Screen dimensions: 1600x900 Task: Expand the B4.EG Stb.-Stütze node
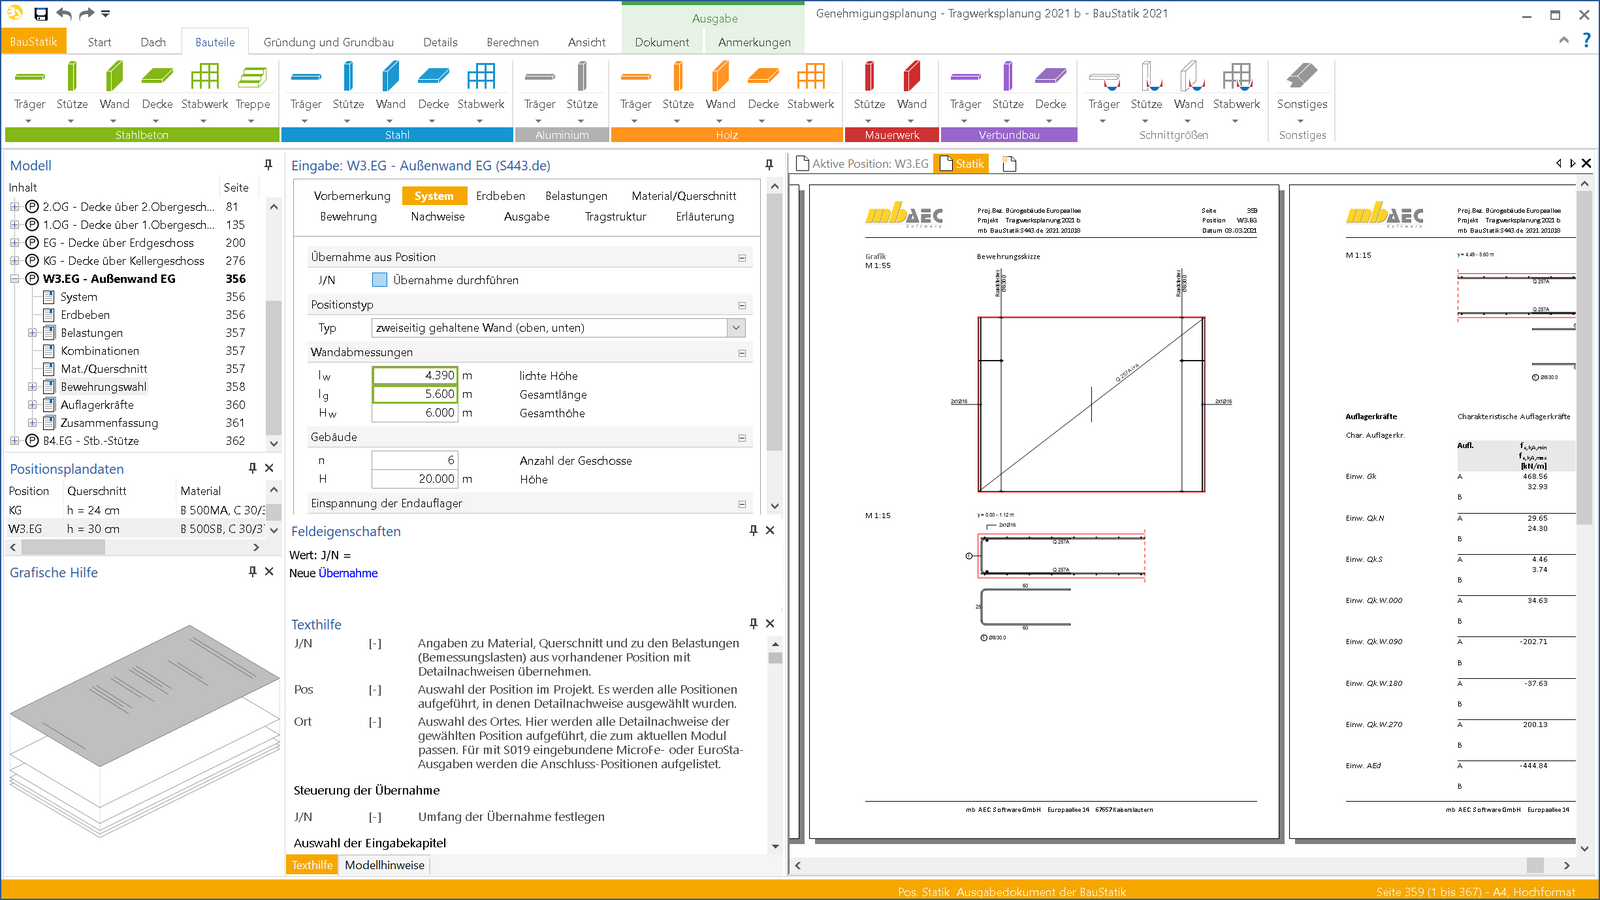tap(15, 441)
